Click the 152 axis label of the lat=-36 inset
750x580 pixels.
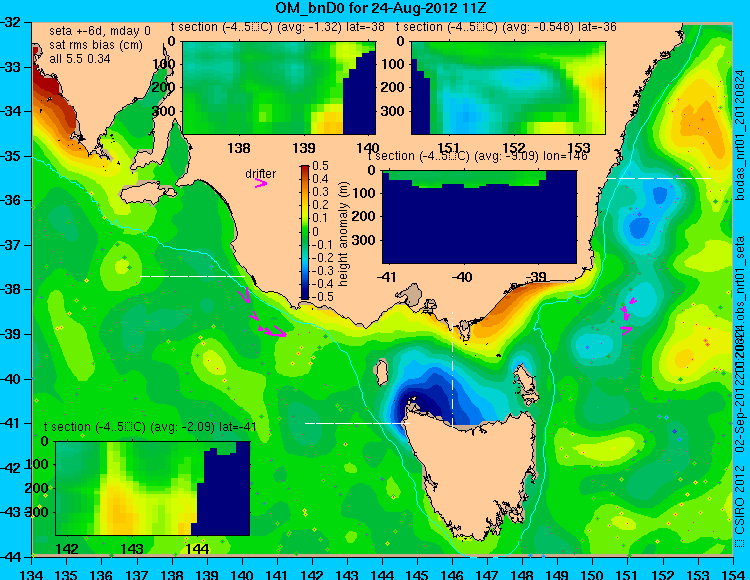point(514,148)
